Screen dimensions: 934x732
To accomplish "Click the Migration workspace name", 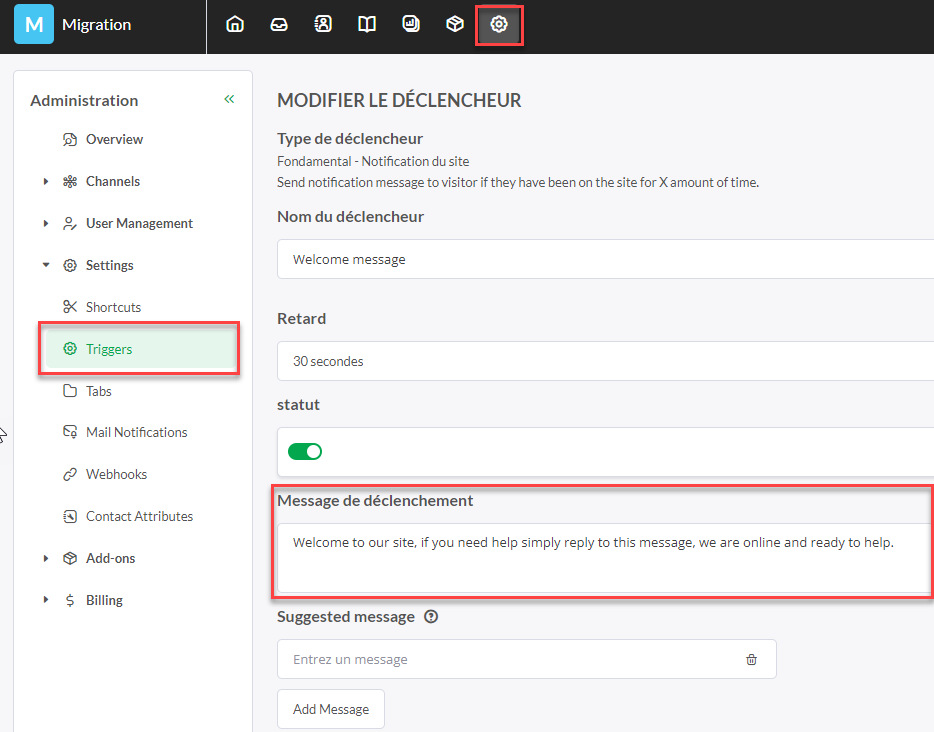I will [x=96, y=24].
